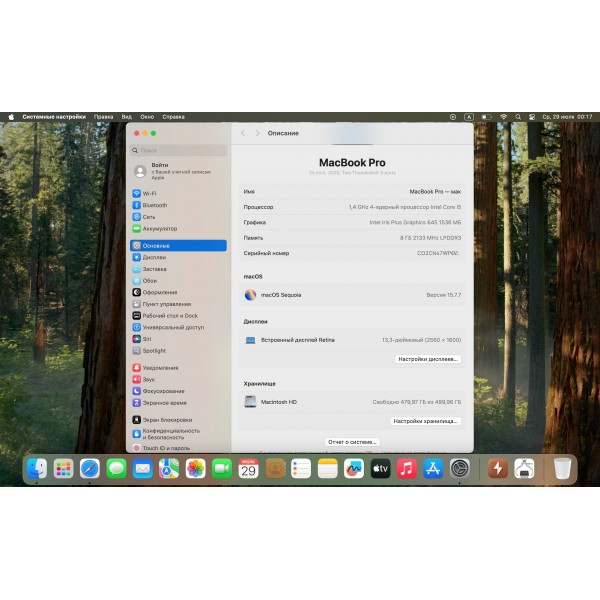Image resolution: width=600 pixels, height=600 pixels.
Task: Click the Поиск search field
Action: 178,150
